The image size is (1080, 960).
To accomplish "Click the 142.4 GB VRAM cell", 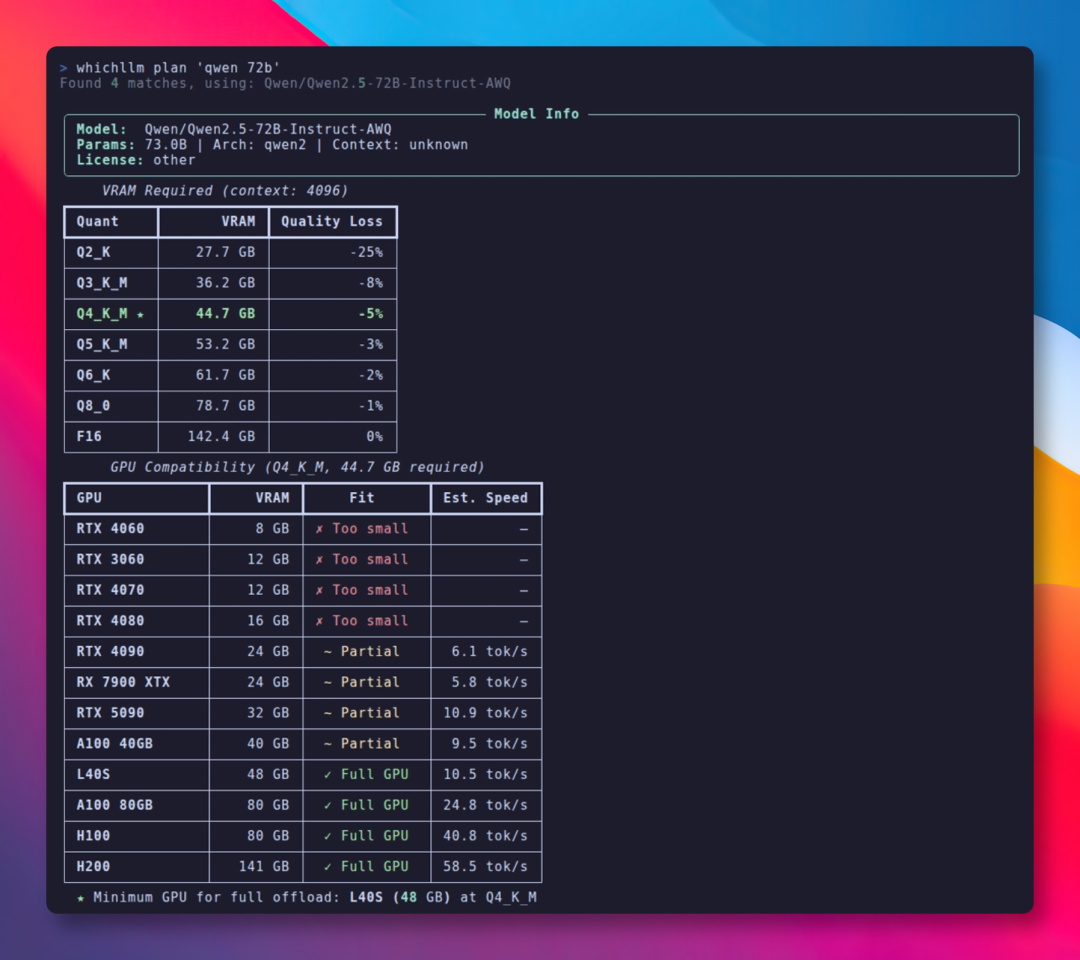I will (221, 437).
